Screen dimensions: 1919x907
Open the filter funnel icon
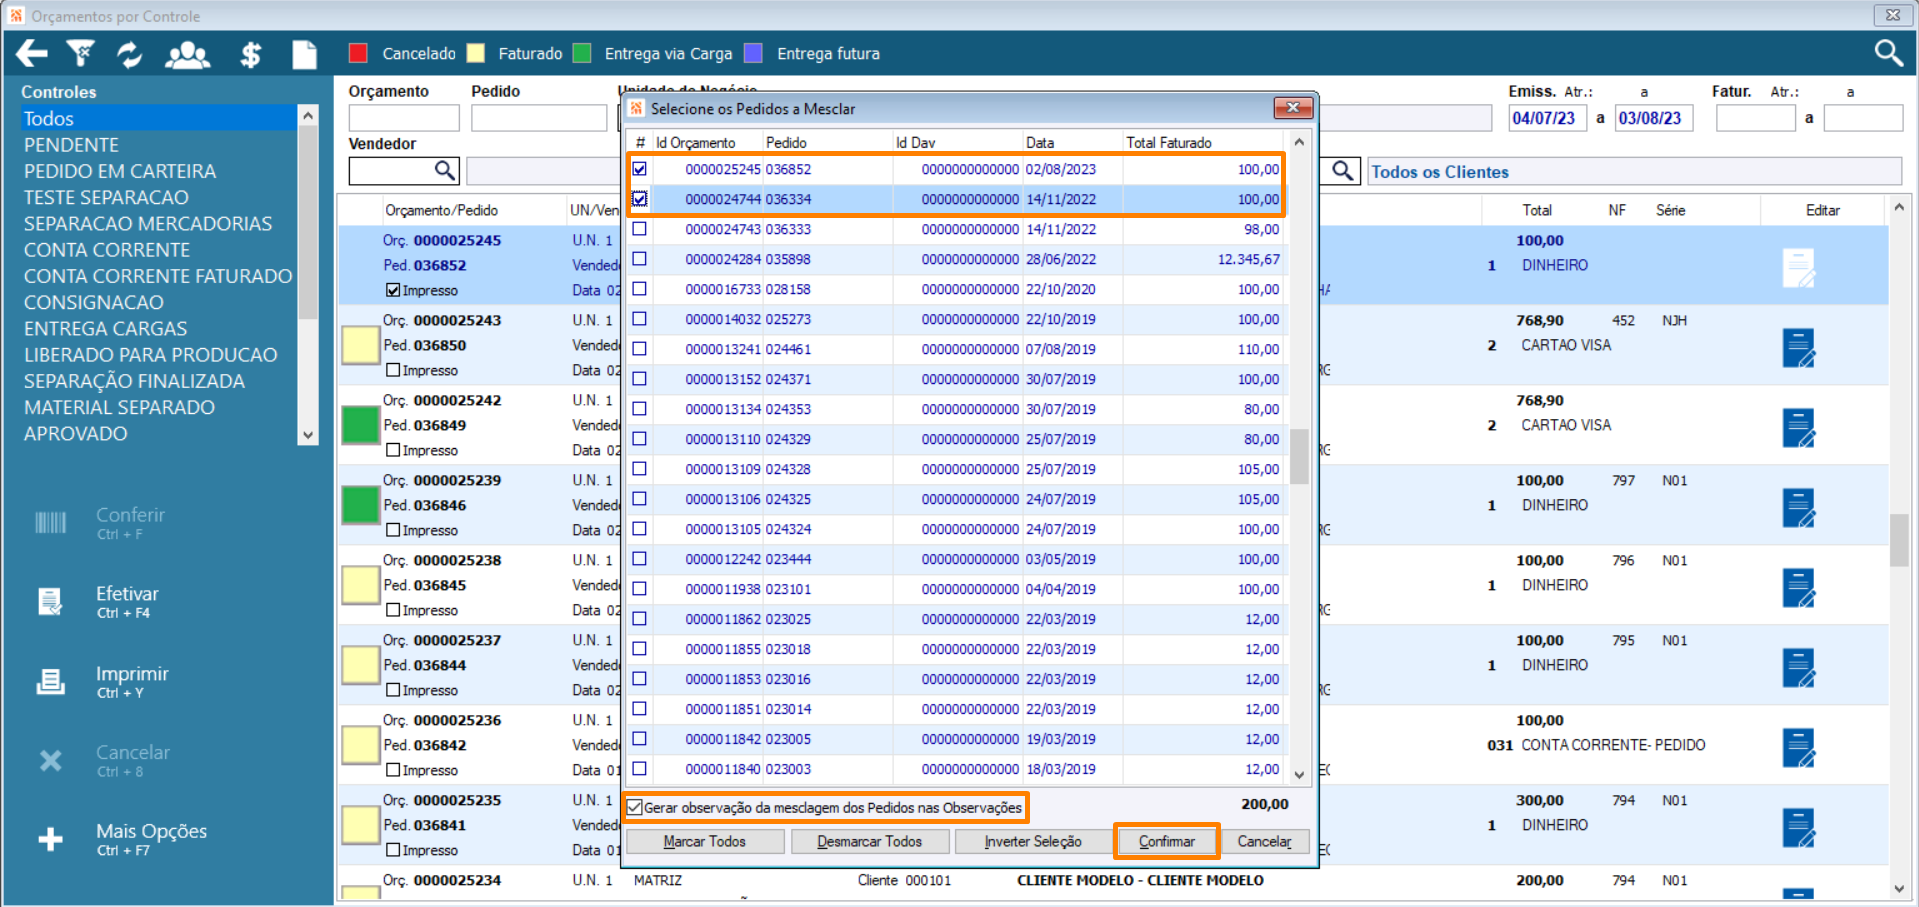coord(80,54)
